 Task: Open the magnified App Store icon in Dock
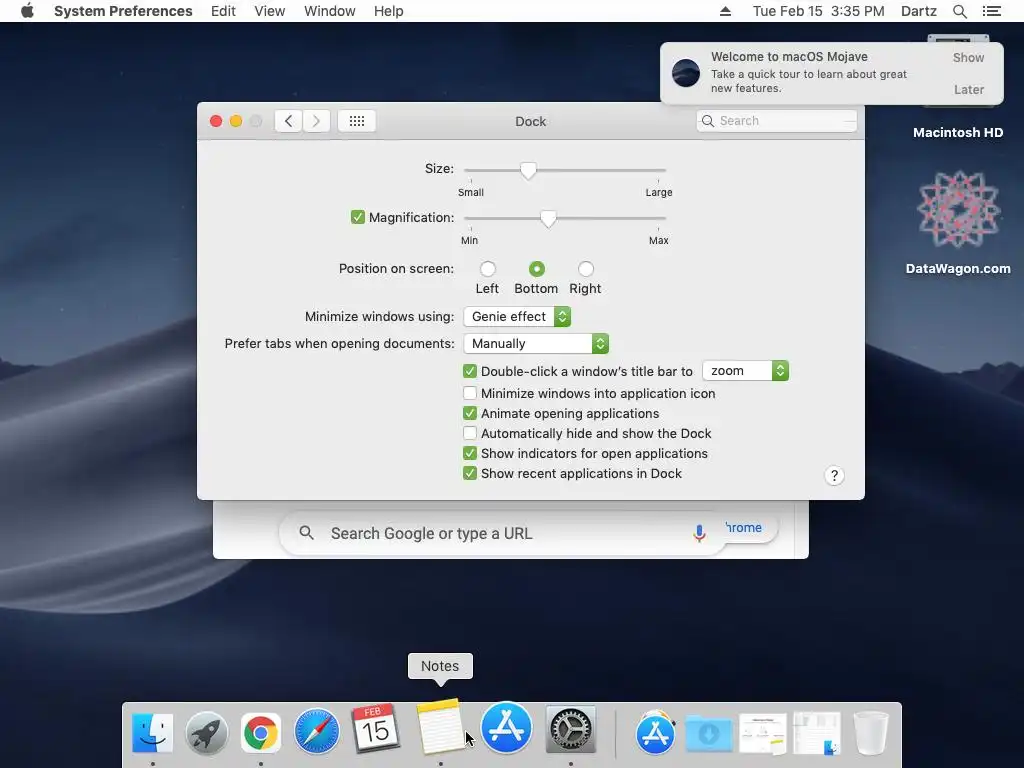point(506,727)
